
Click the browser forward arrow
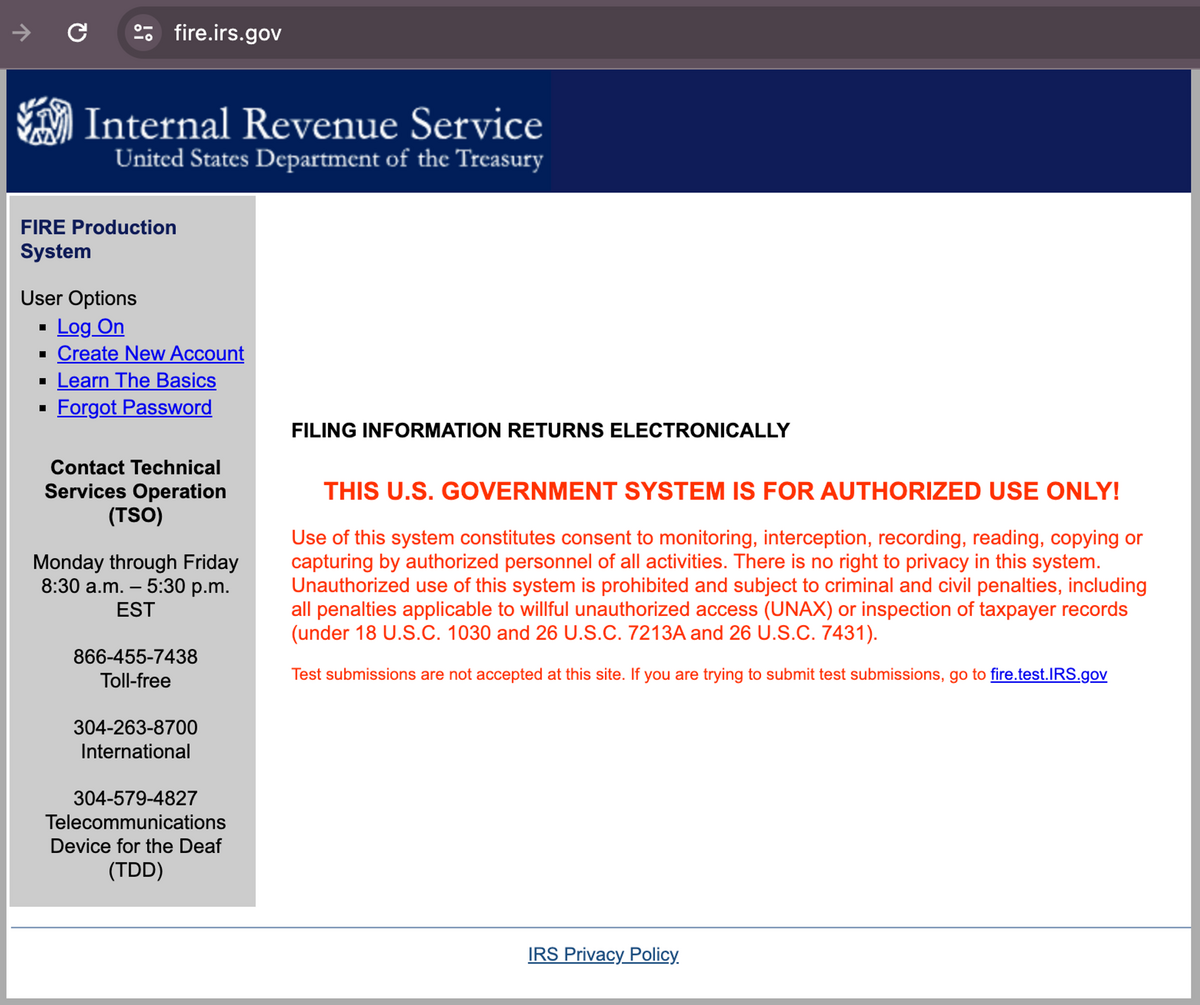coord(21,33)
